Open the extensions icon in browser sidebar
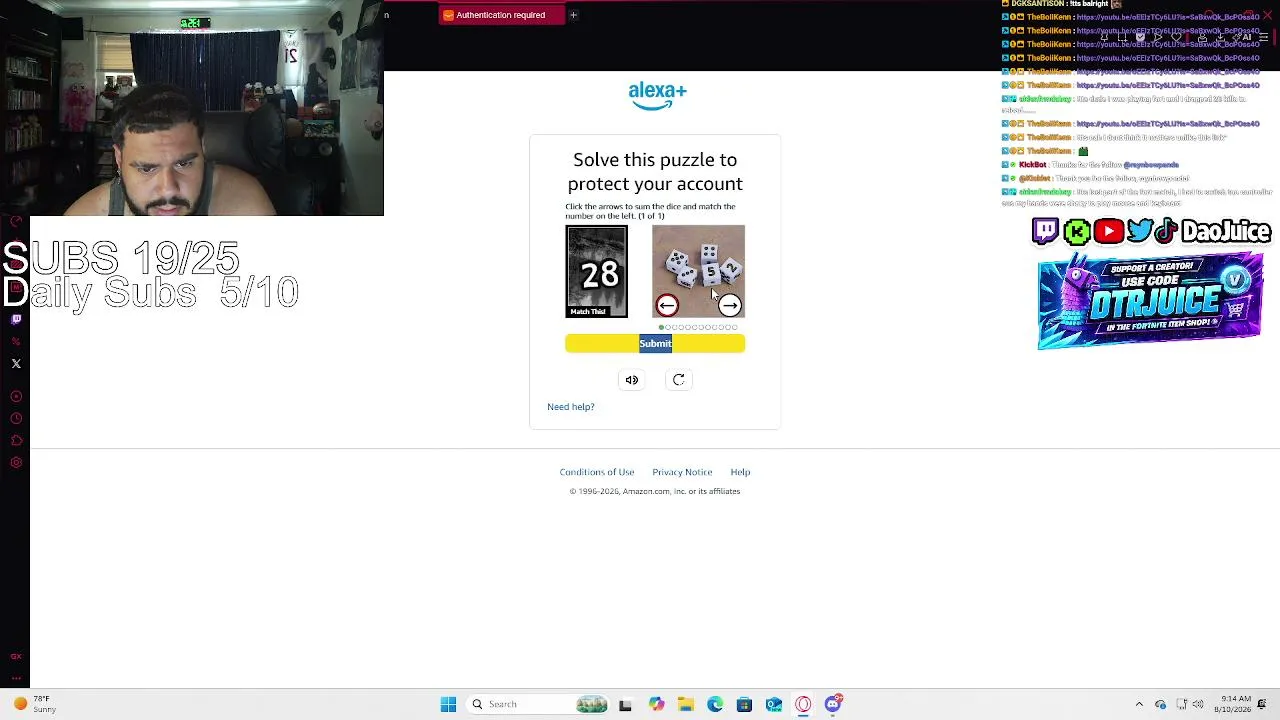1280x720 pixels. tap(16, 441)
